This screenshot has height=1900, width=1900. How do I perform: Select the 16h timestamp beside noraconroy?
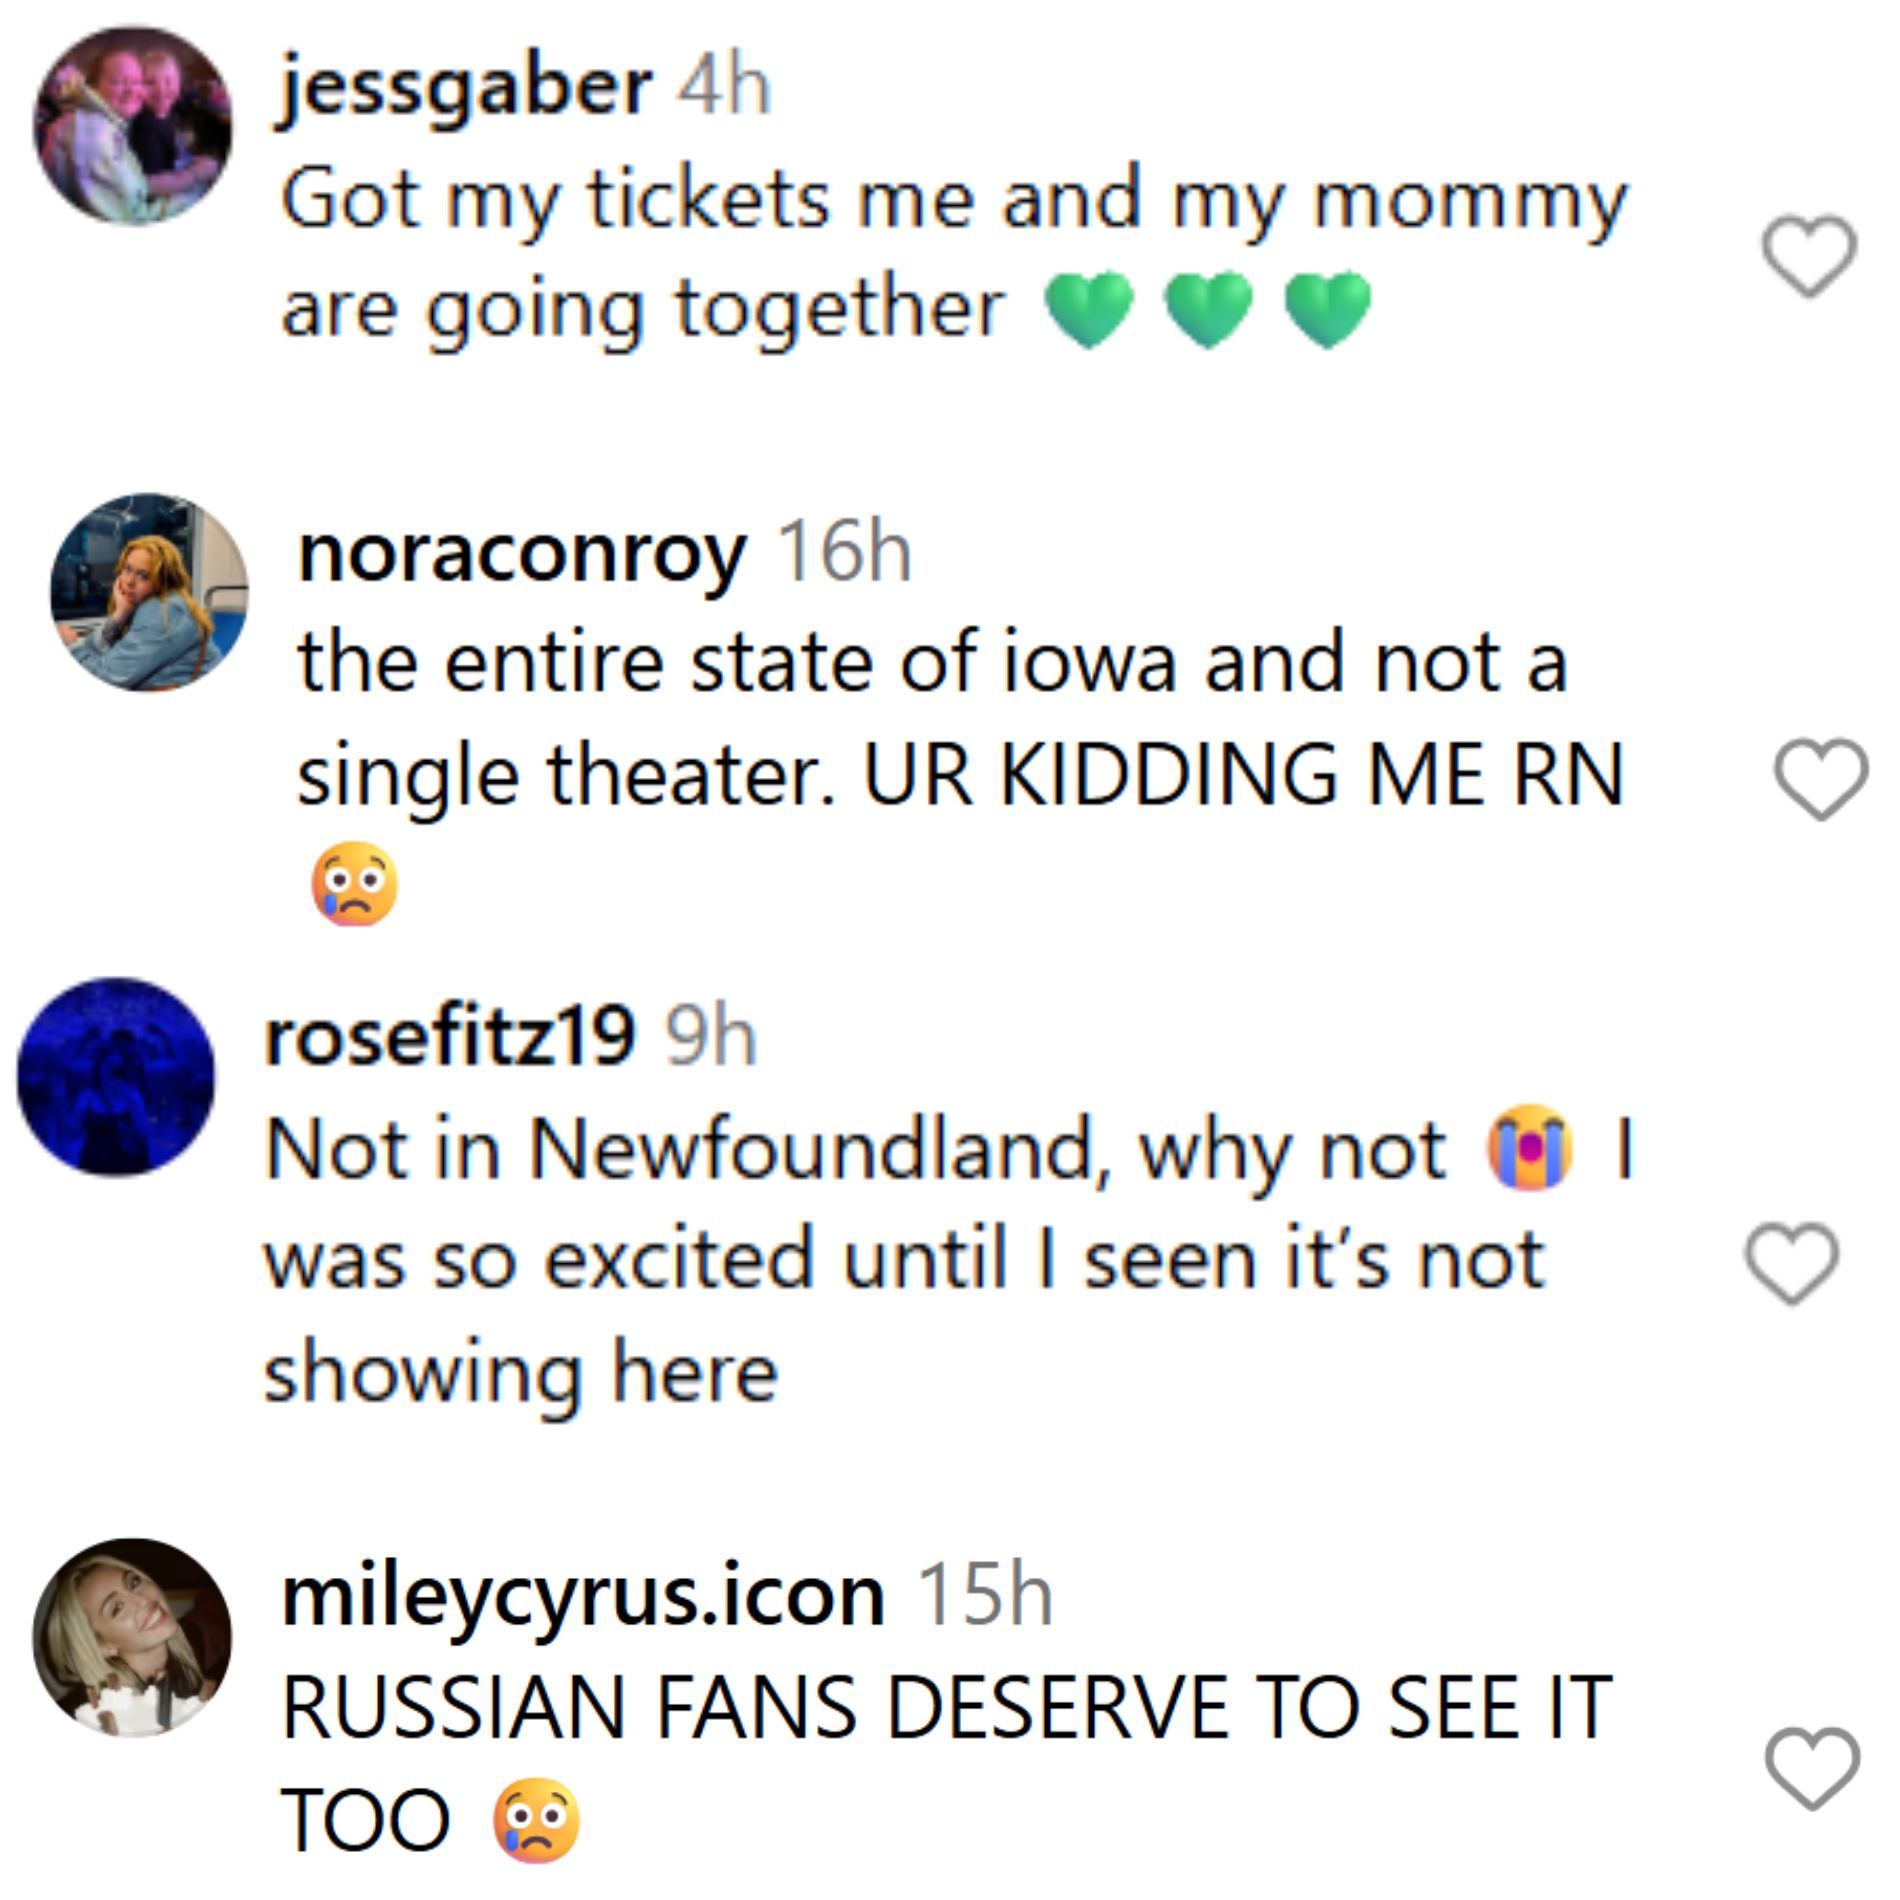tap(845, 553)
